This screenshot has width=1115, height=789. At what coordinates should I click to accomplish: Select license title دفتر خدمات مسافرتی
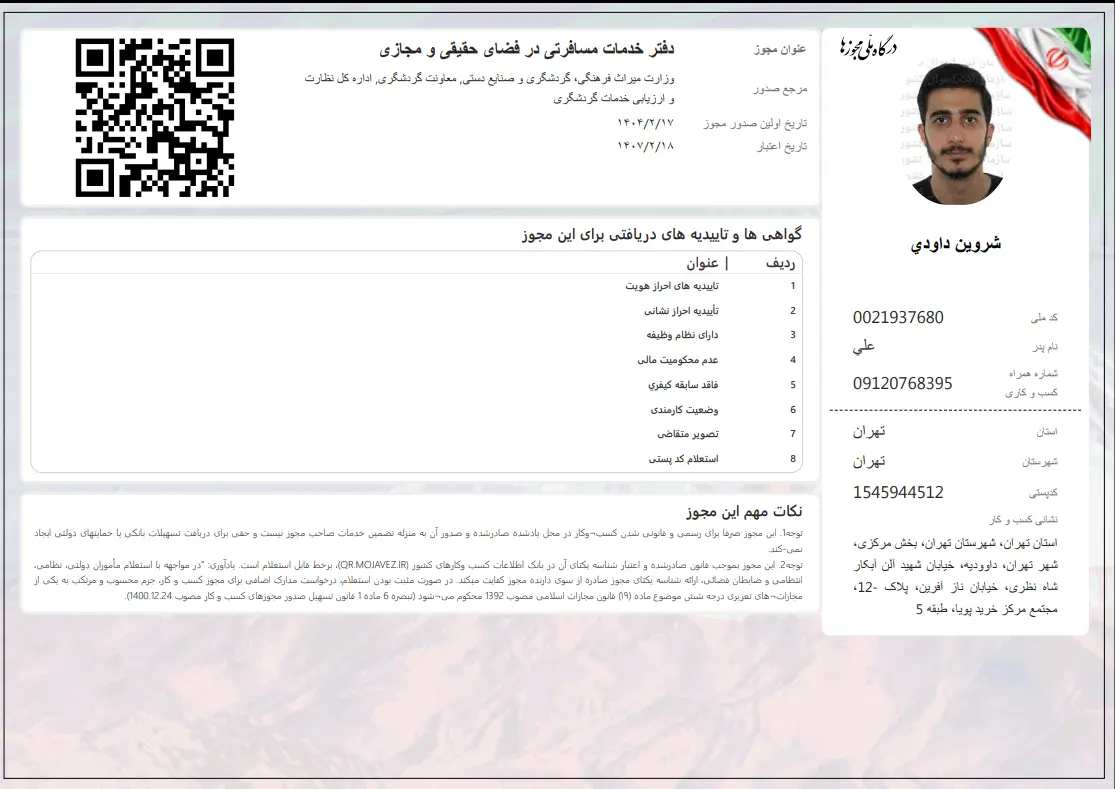point(526,49)
